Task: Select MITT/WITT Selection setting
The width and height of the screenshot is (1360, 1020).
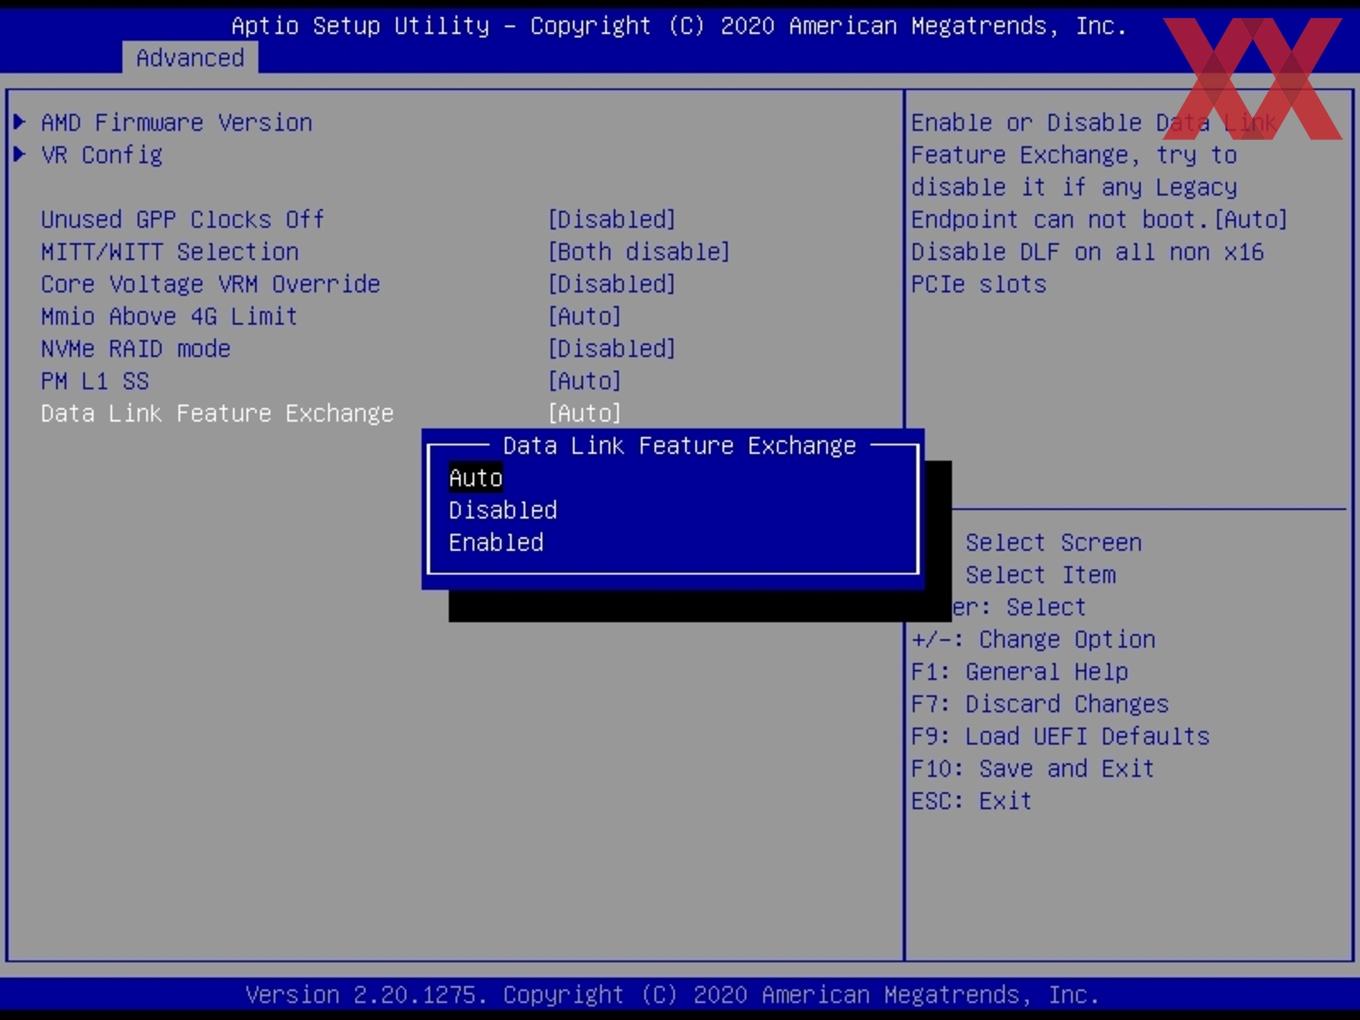Action: point(170,252)
